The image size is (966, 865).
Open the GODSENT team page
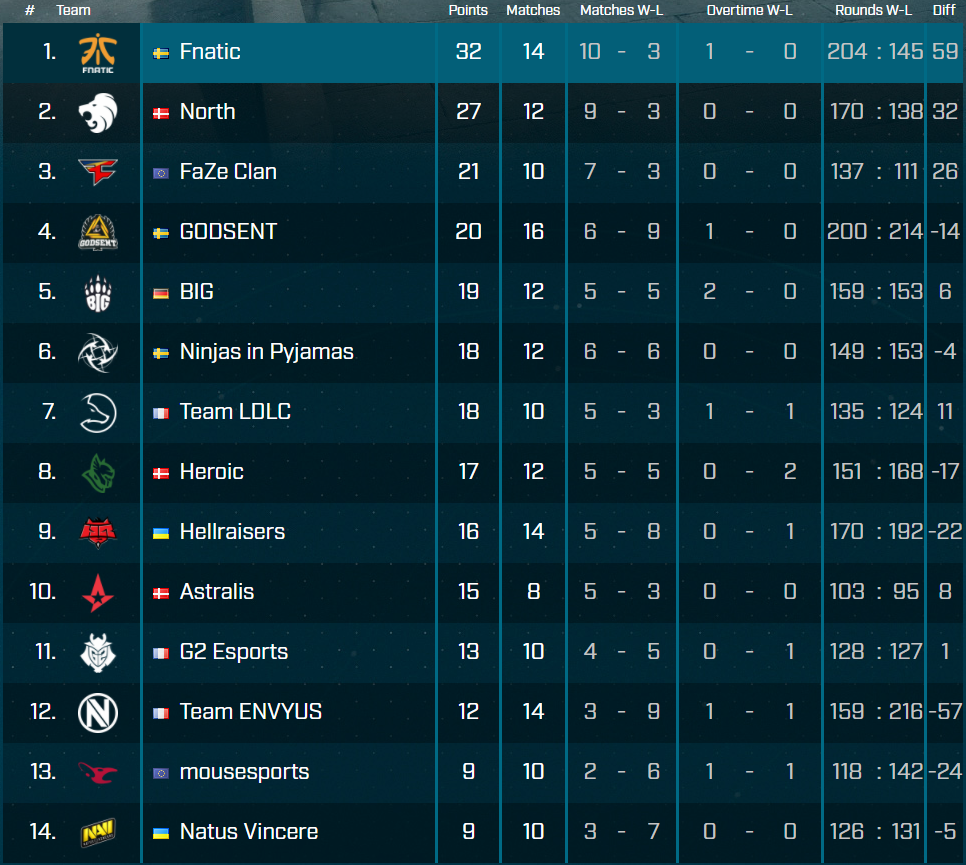(229, 232)
